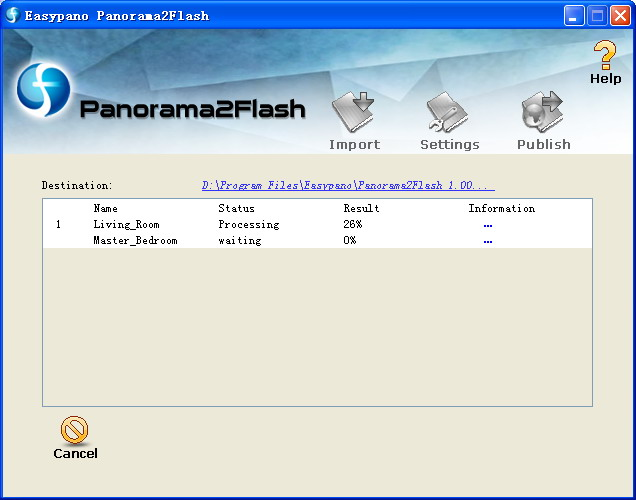This screenshot has height=500, width=636.
Task: Open the destination folder path link
Action: click(348, 186)
